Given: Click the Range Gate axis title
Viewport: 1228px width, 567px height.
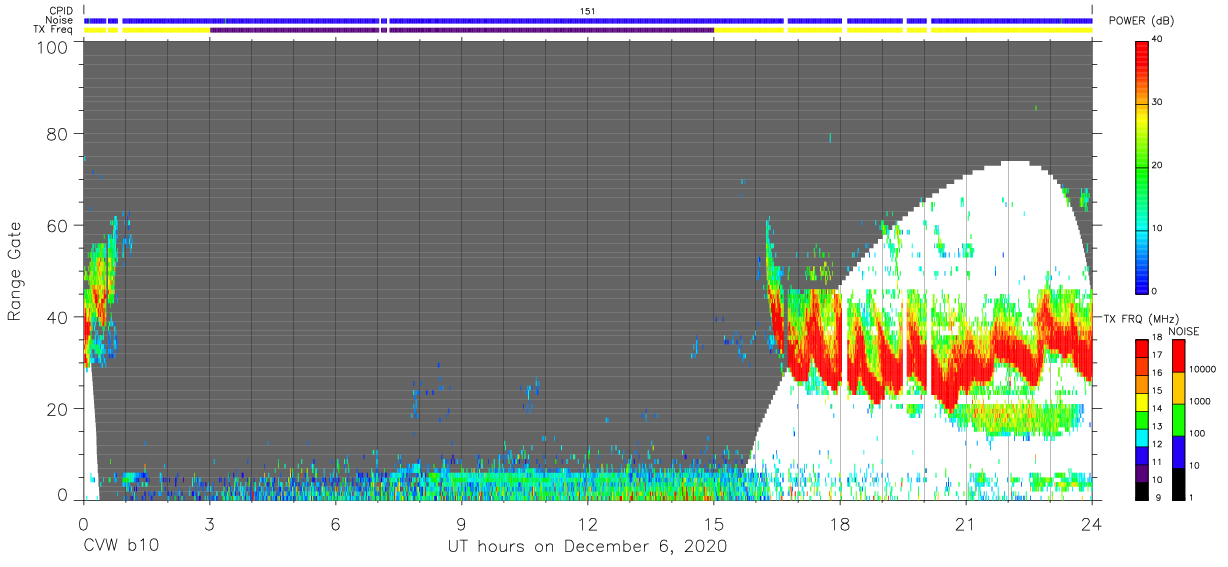Looking at the screenshot, I should tap(15, 271).
